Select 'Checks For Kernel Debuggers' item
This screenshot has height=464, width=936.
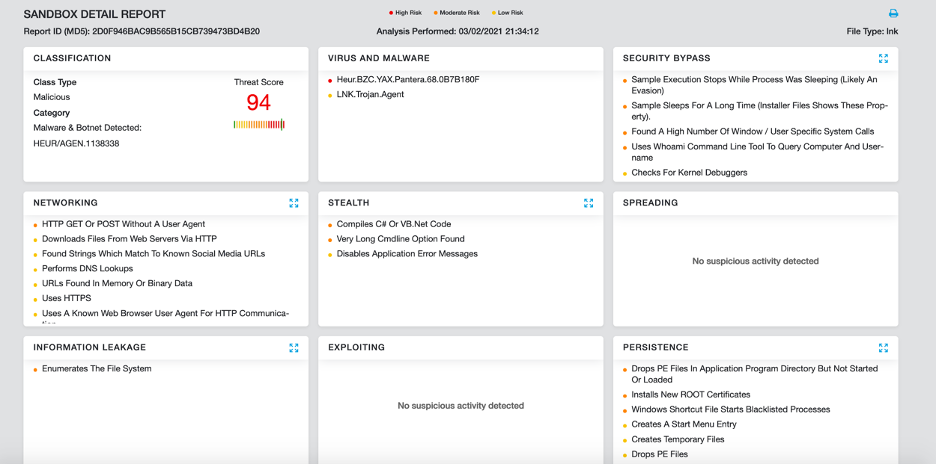[689, 173]
